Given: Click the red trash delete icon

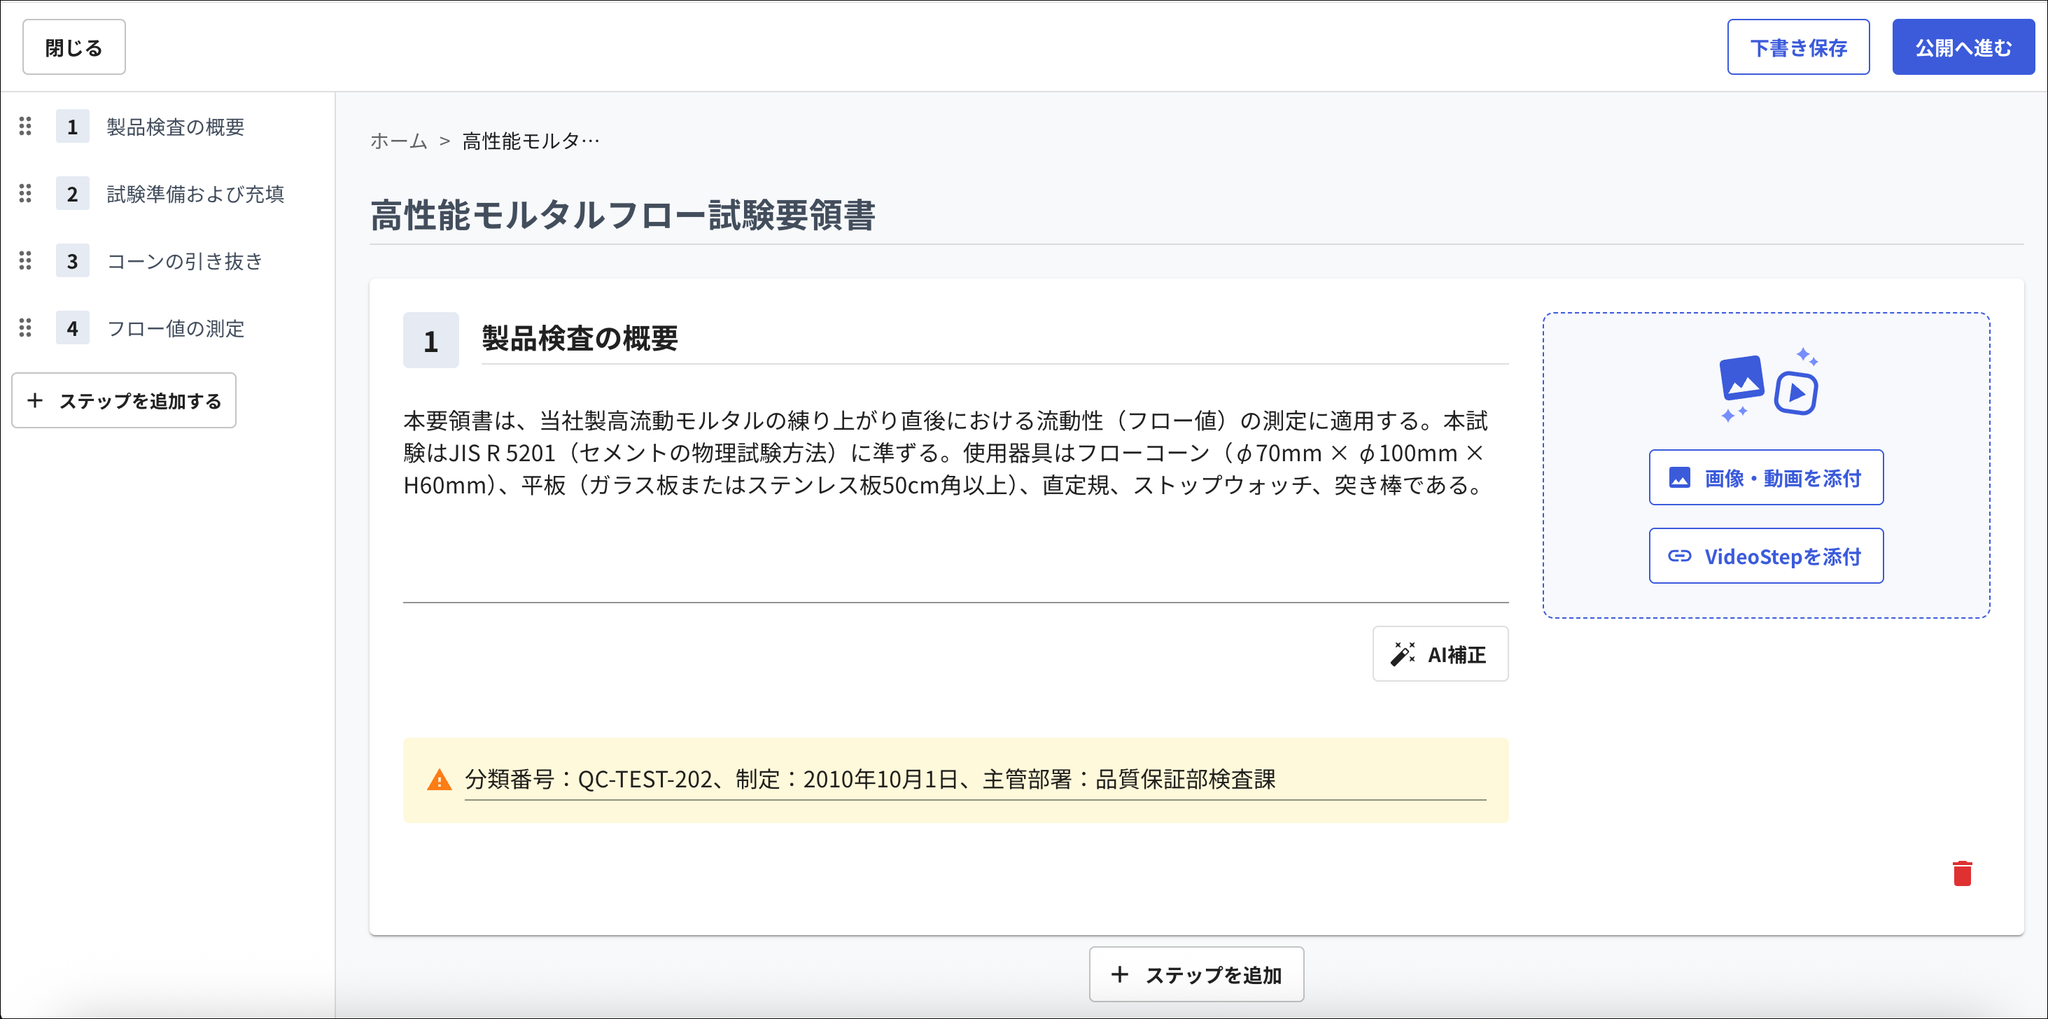Looking at the screenshot, I should pyautogui.click(x=1962, y=873).
